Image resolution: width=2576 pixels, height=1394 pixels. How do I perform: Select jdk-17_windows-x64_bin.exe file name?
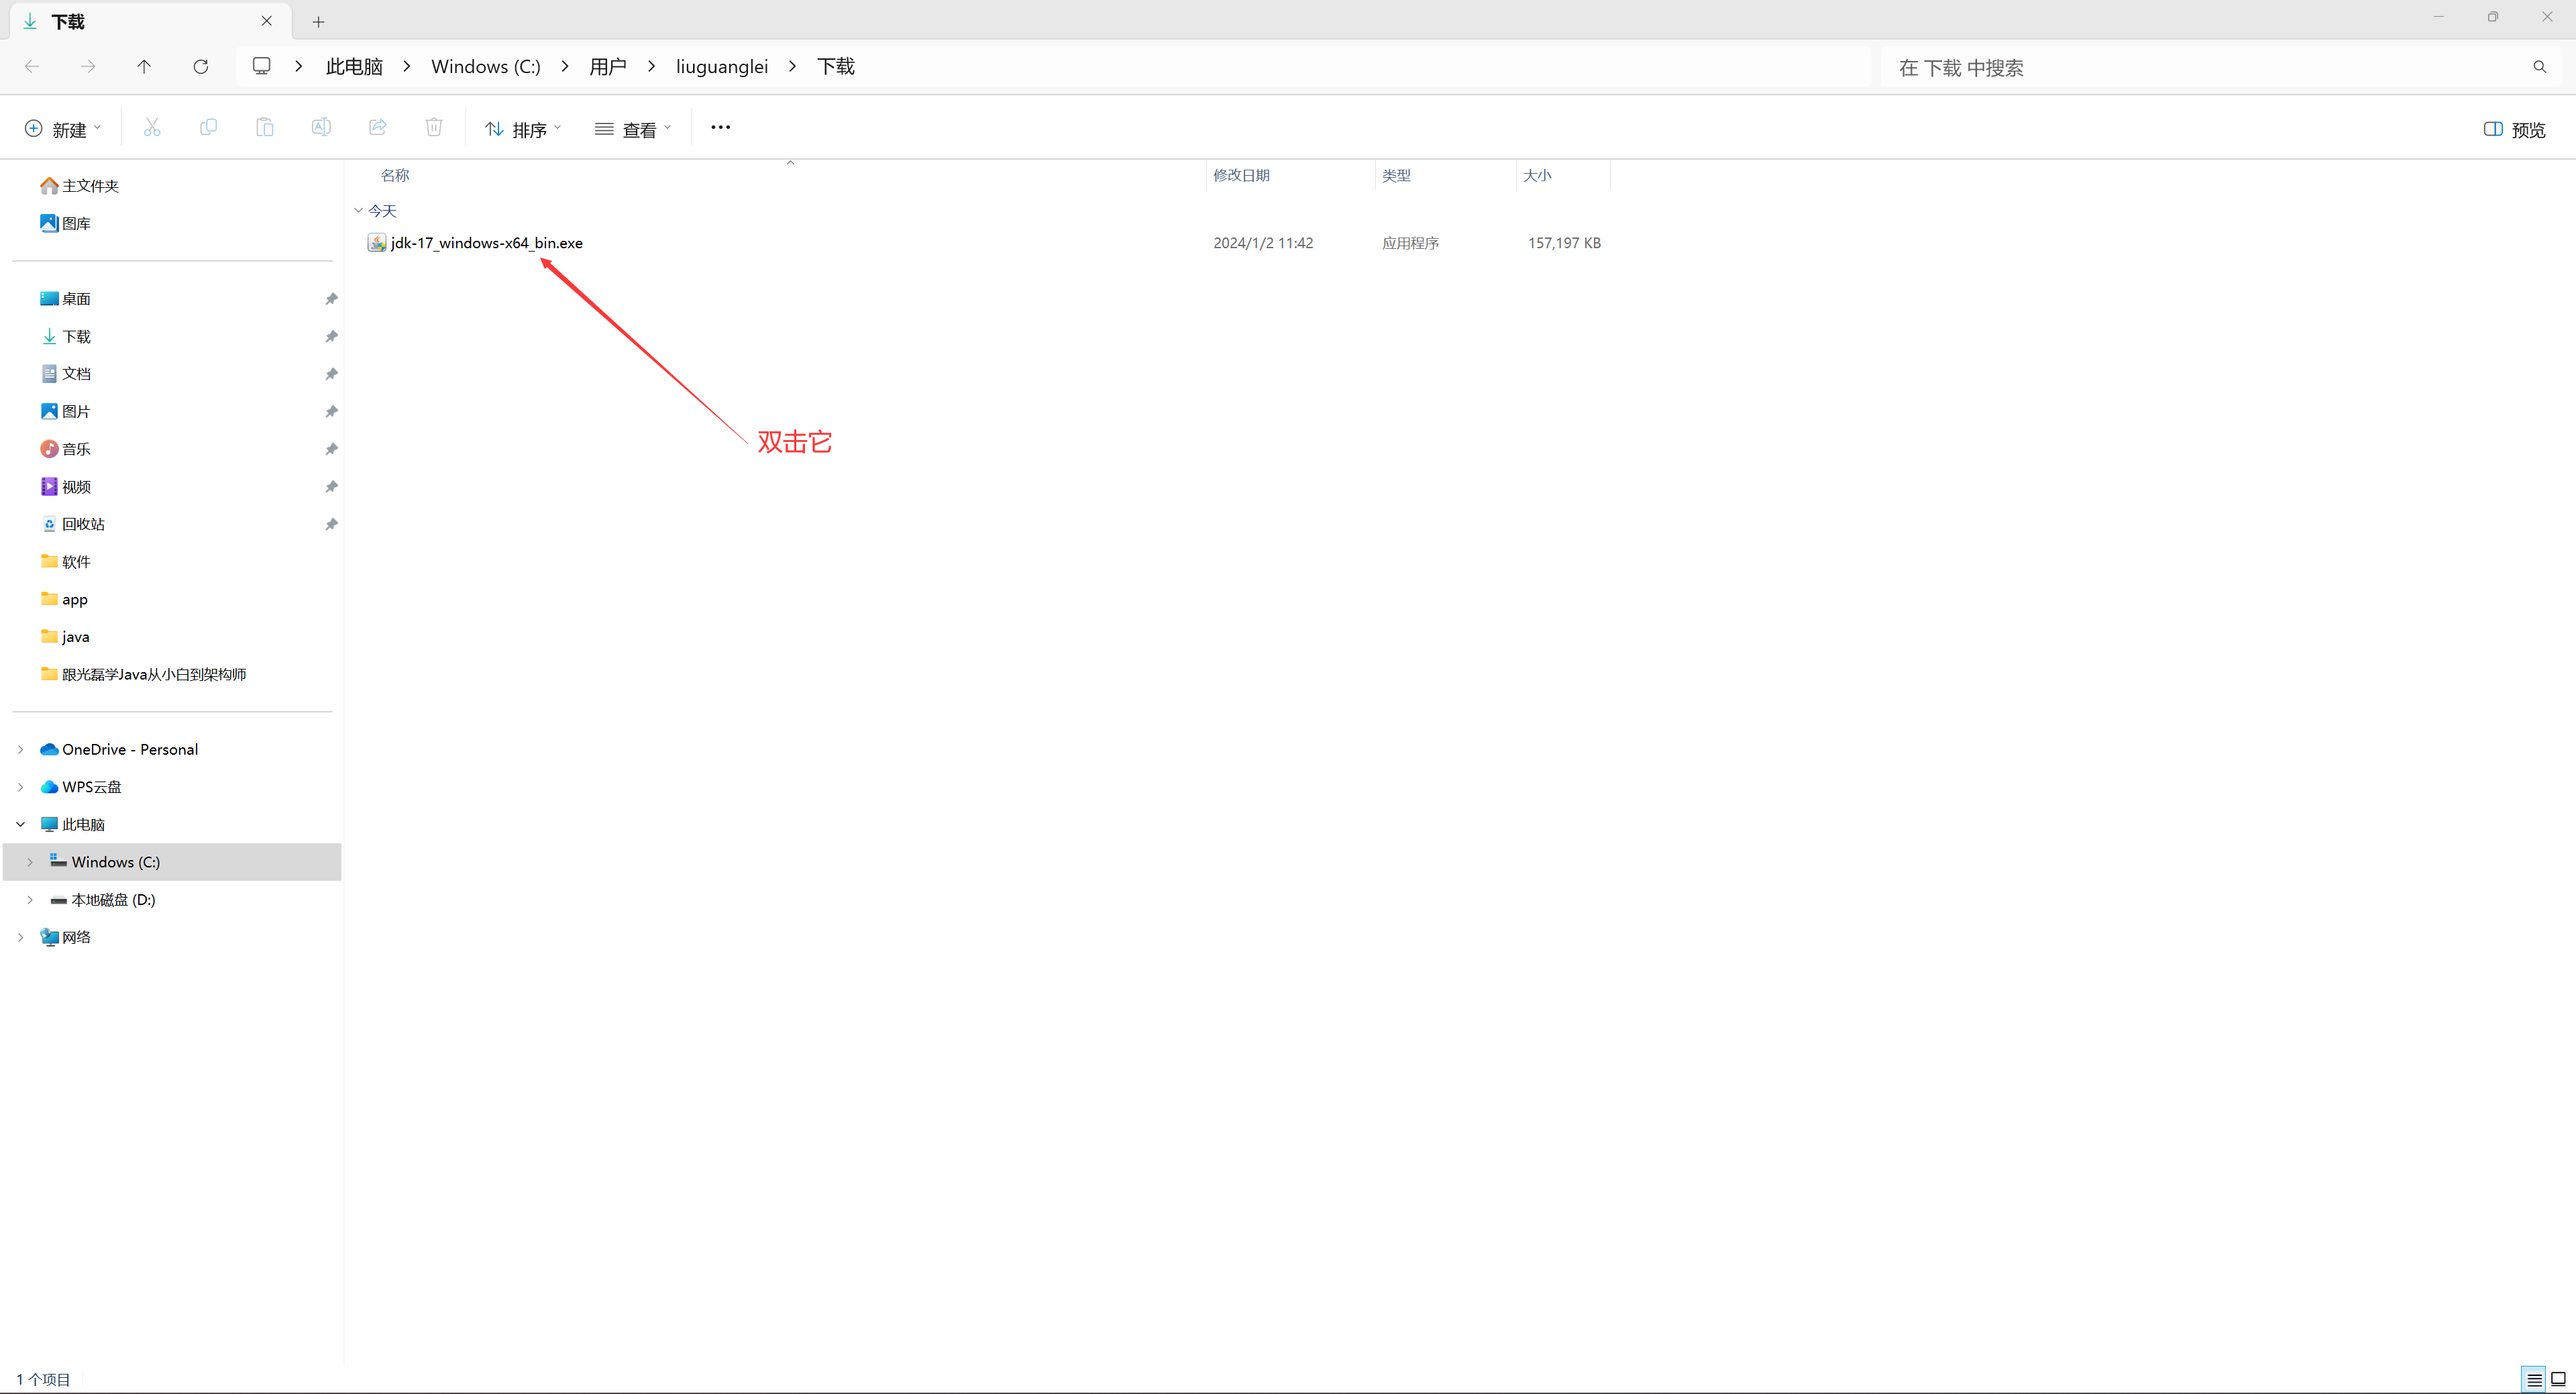tap(486, 243)
